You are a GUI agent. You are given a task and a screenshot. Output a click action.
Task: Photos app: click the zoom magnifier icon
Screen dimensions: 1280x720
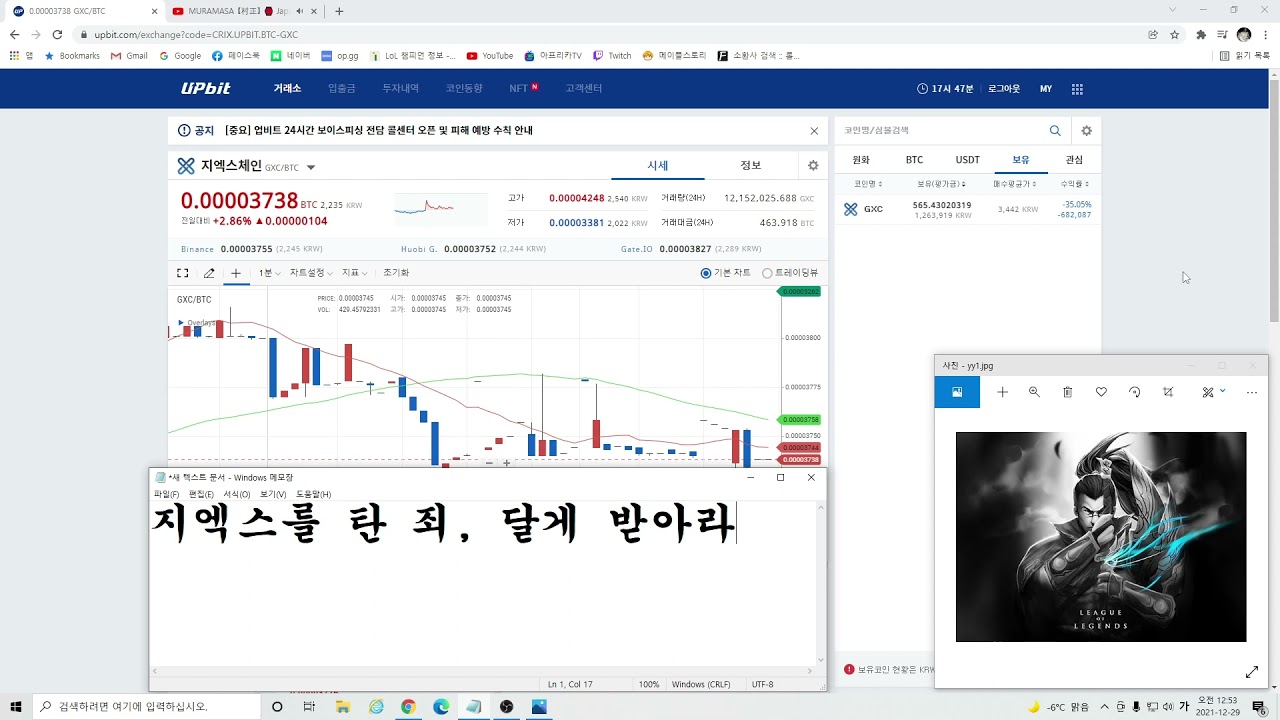click(1034, 393)
